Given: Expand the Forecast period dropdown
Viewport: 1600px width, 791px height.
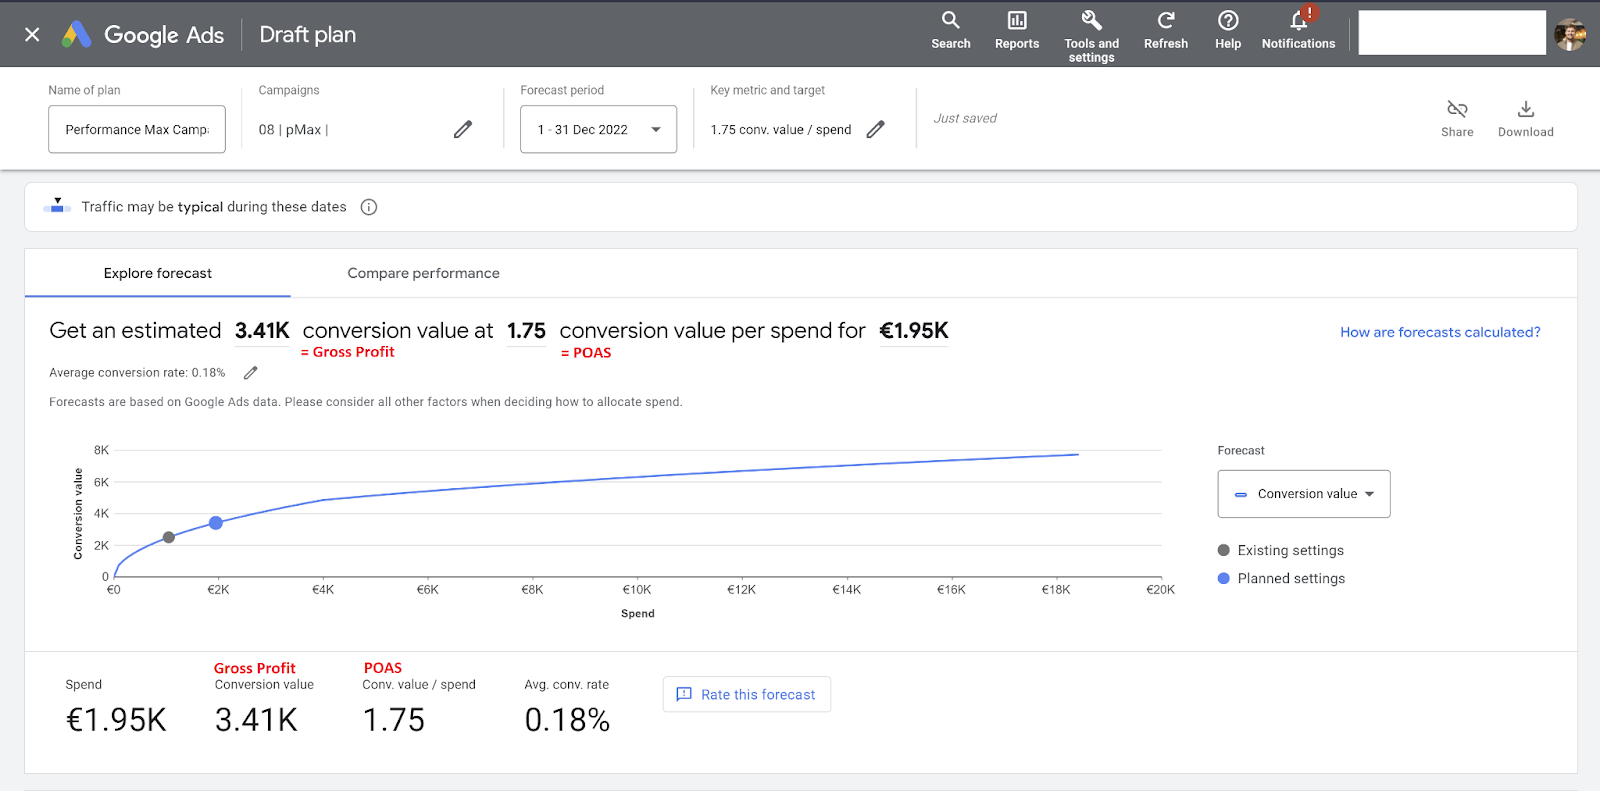Looking at the screenshot, I should coord(598,129).
